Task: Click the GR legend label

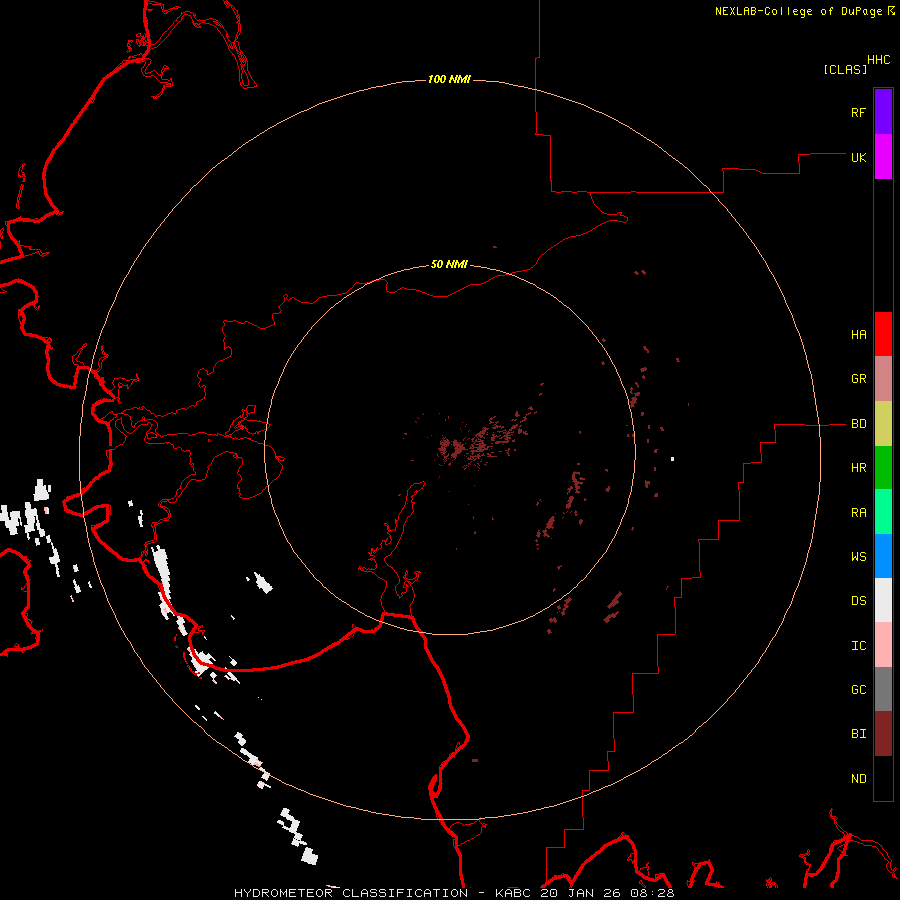Action: coord(859,379)
